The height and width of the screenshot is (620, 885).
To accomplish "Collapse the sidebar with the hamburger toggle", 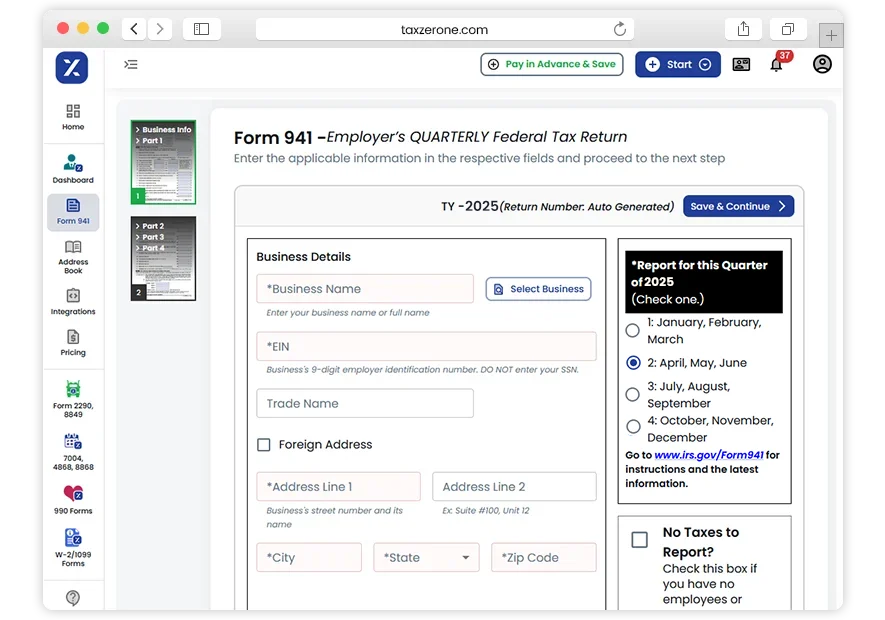I will click(x=131, y=63).
